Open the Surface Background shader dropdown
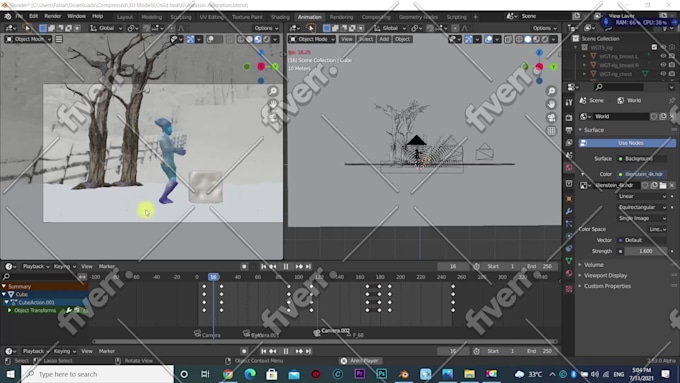 point(642,159)
